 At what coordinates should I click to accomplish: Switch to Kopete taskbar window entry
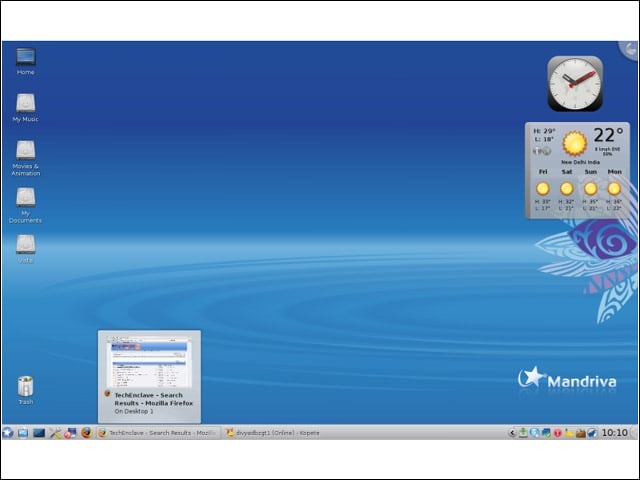tap(273, 433)
